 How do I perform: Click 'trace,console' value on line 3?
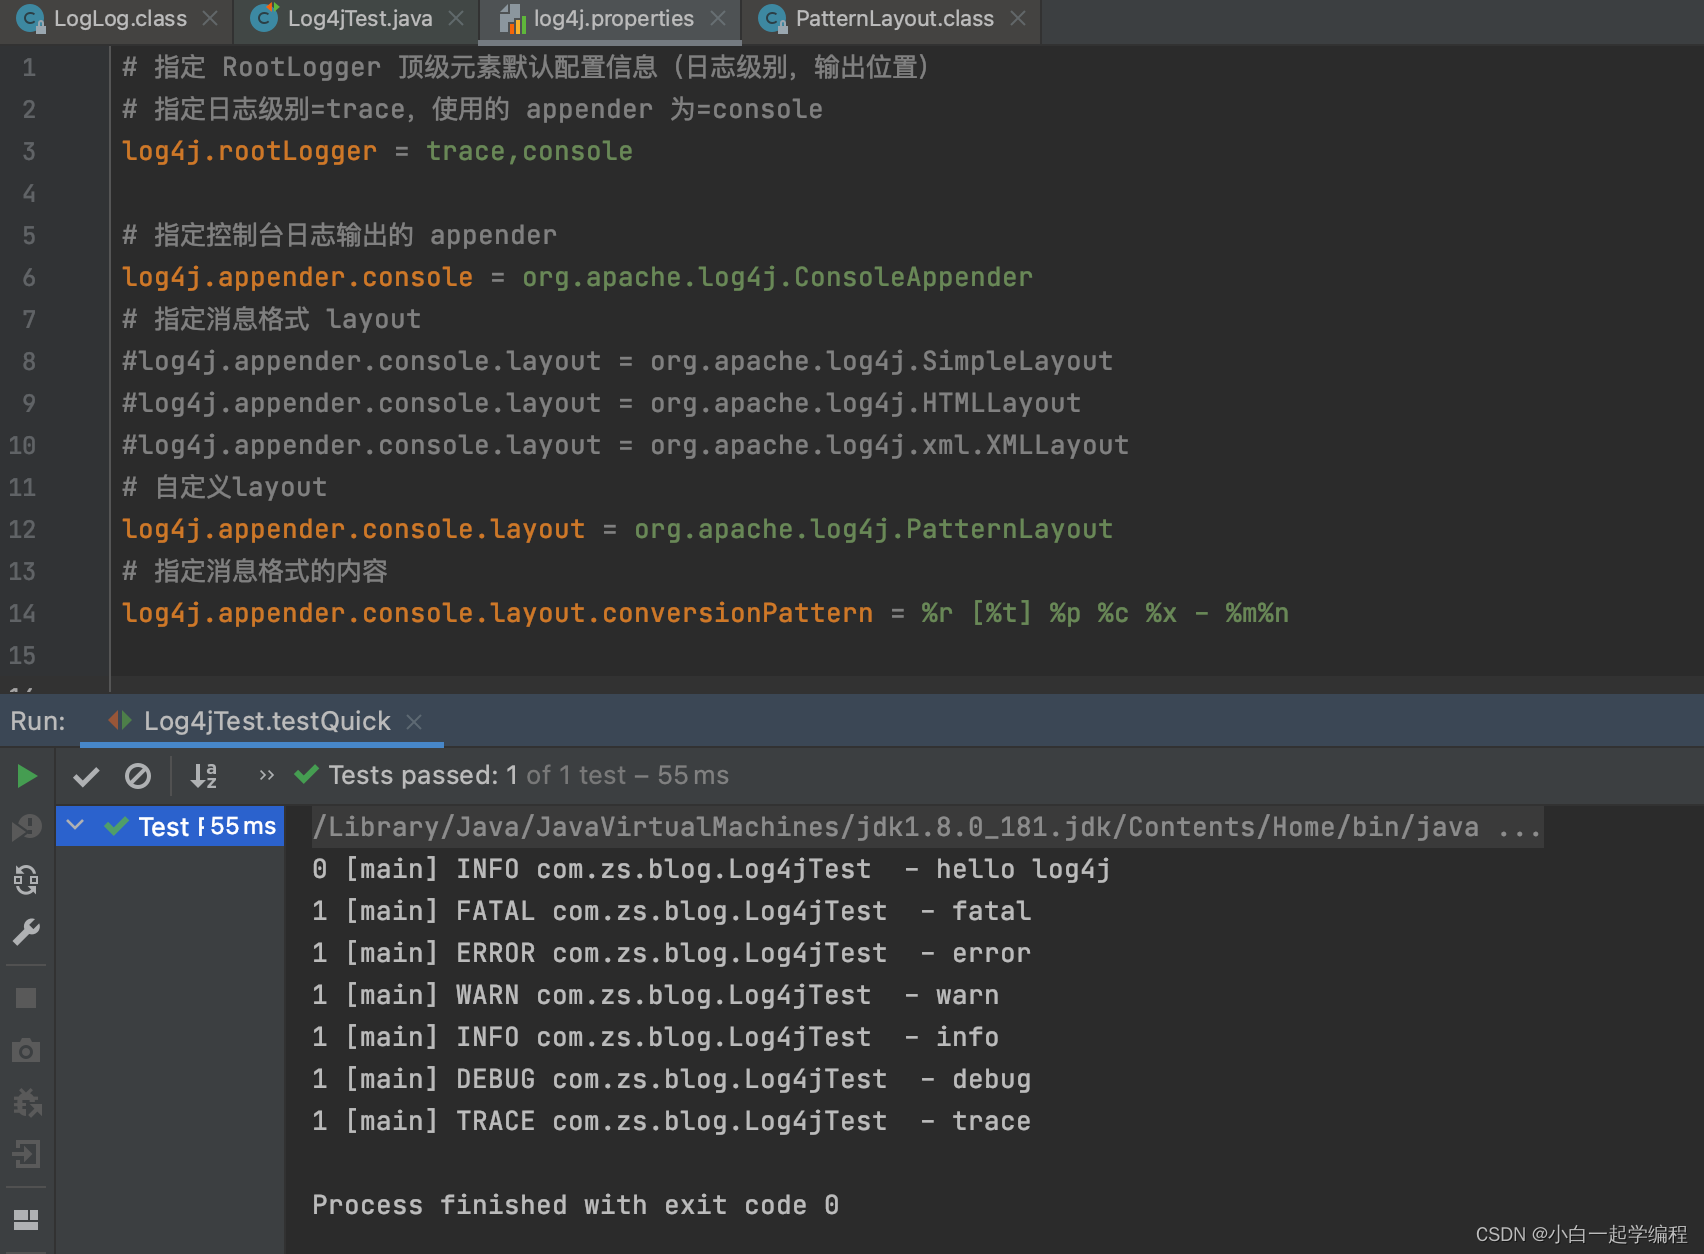tap(529, 151)
